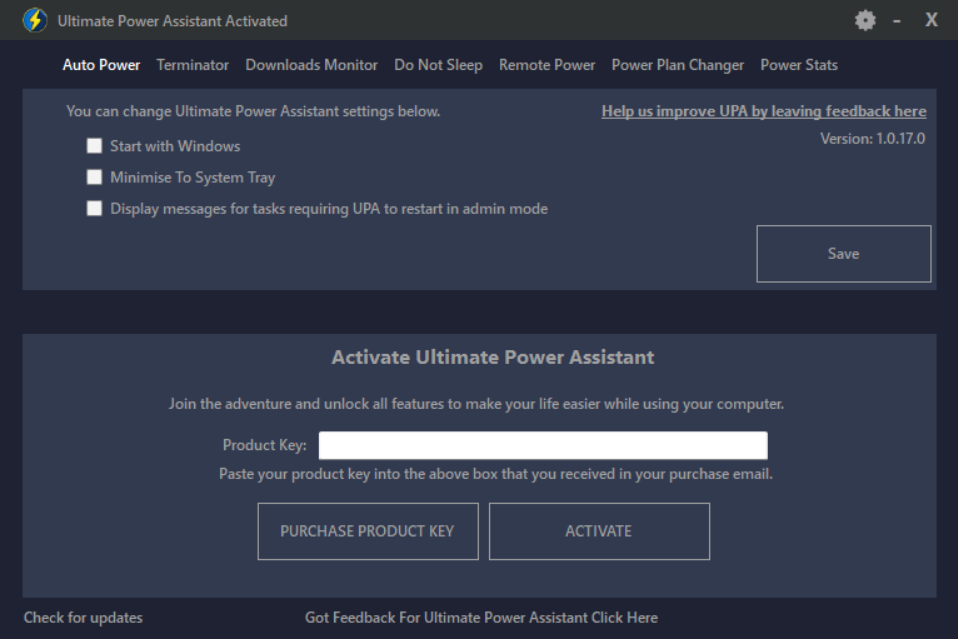The image size is (958, 639).
Task: Click the 'Join the adventure' description text
Action: [x=476, y=404]
